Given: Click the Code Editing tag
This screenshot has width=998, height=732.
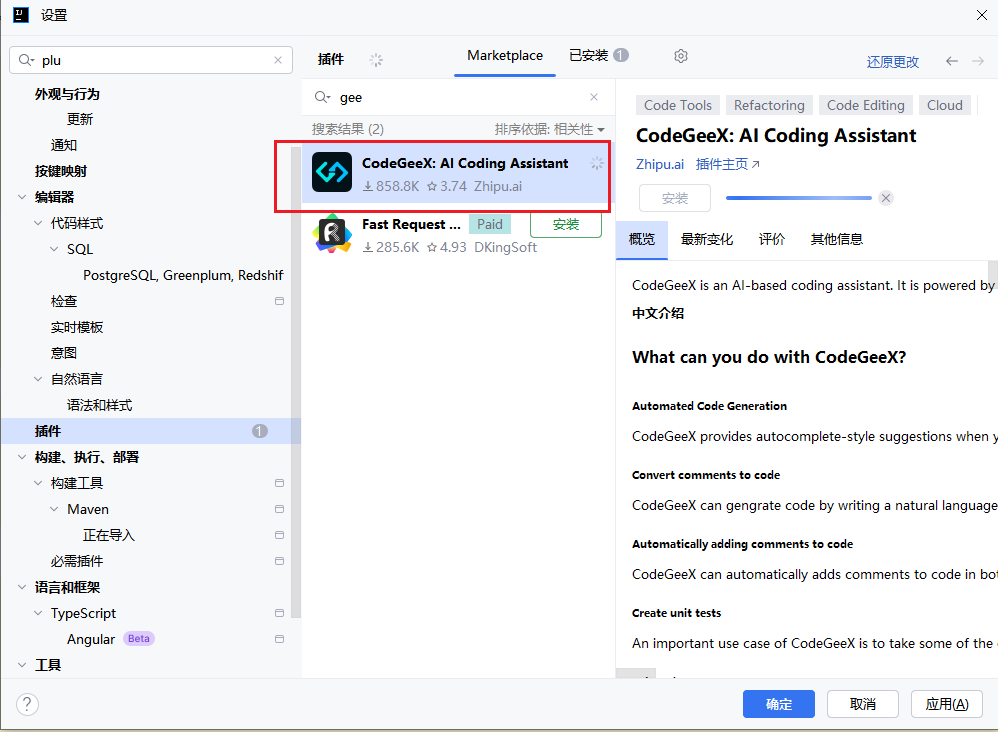Looking at the screenshot, I should pos(866,105).
